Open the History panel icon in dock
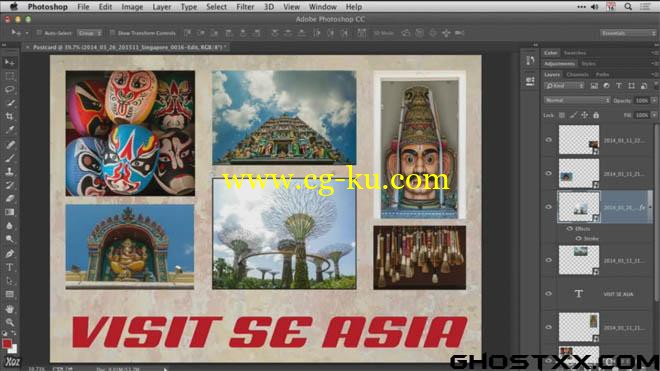This screenshot has height=371, width=660. pyautogui.click(x=530, y=61)
